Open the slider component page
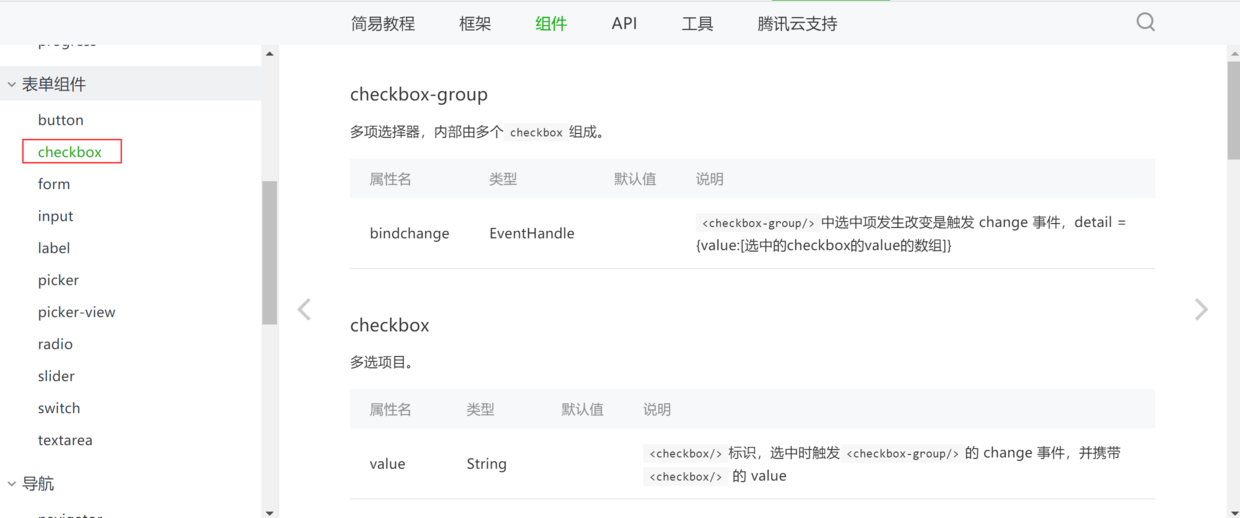 coord(56,376)
